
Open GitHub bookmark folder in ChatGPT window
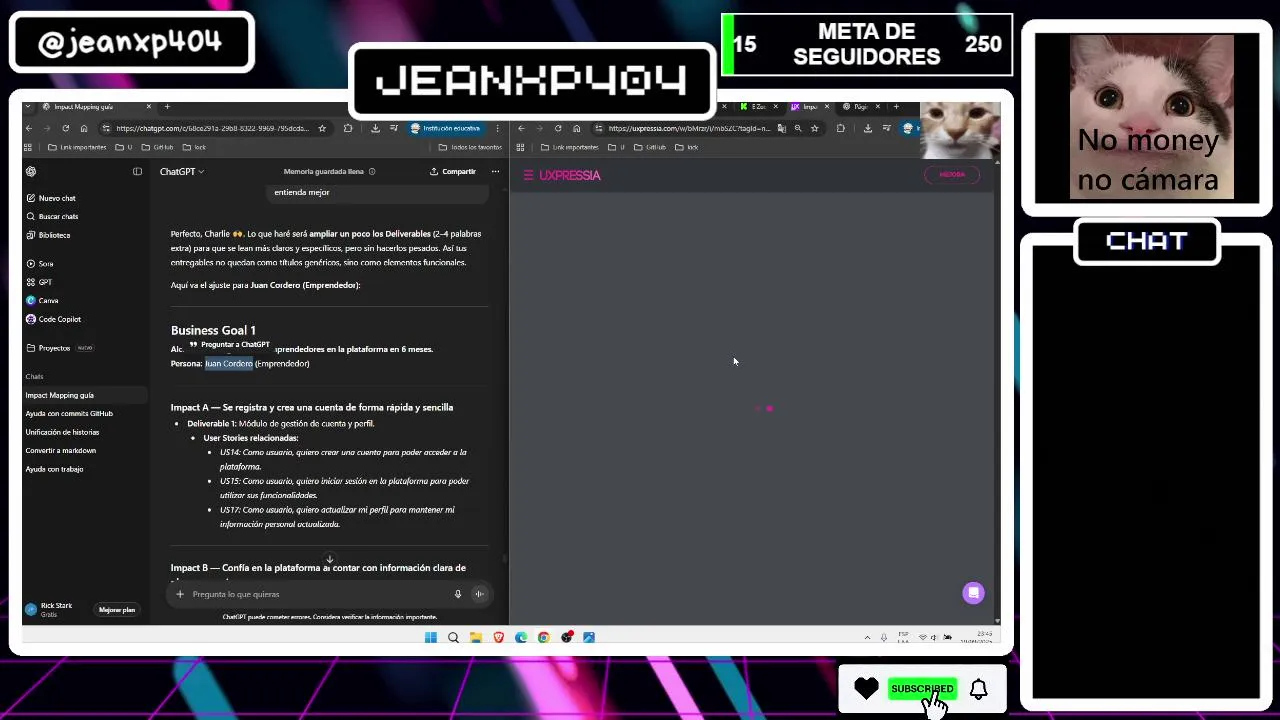157,147
